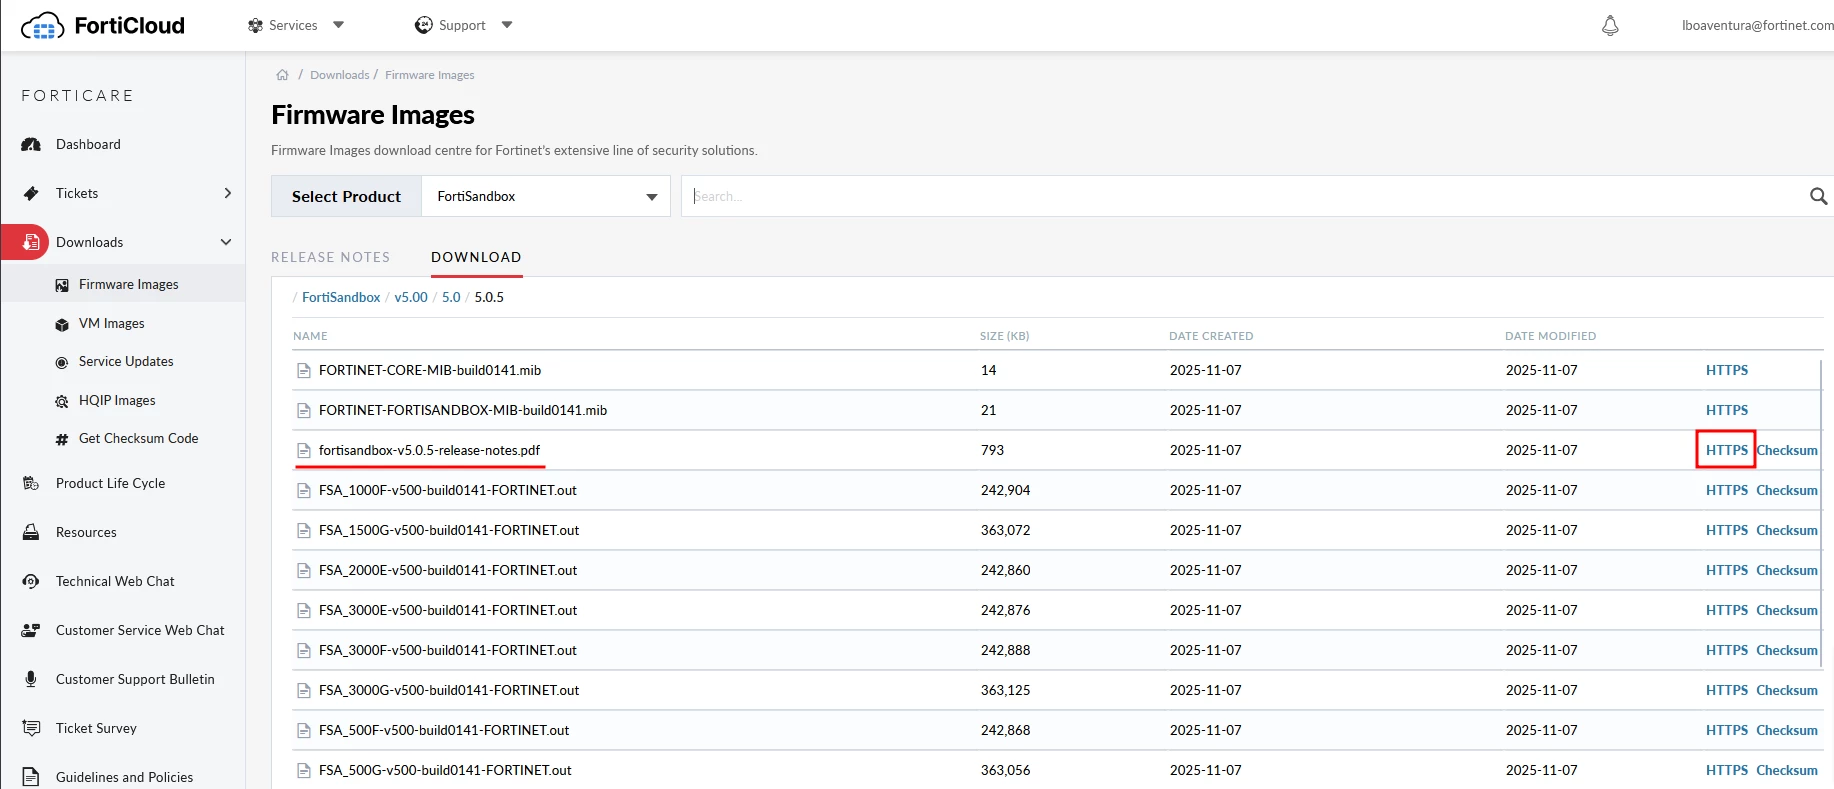Download FSA_1500G firmware via HTTPS
1834x789 pixels.
pyautogui.click(x=1727, y=530)
